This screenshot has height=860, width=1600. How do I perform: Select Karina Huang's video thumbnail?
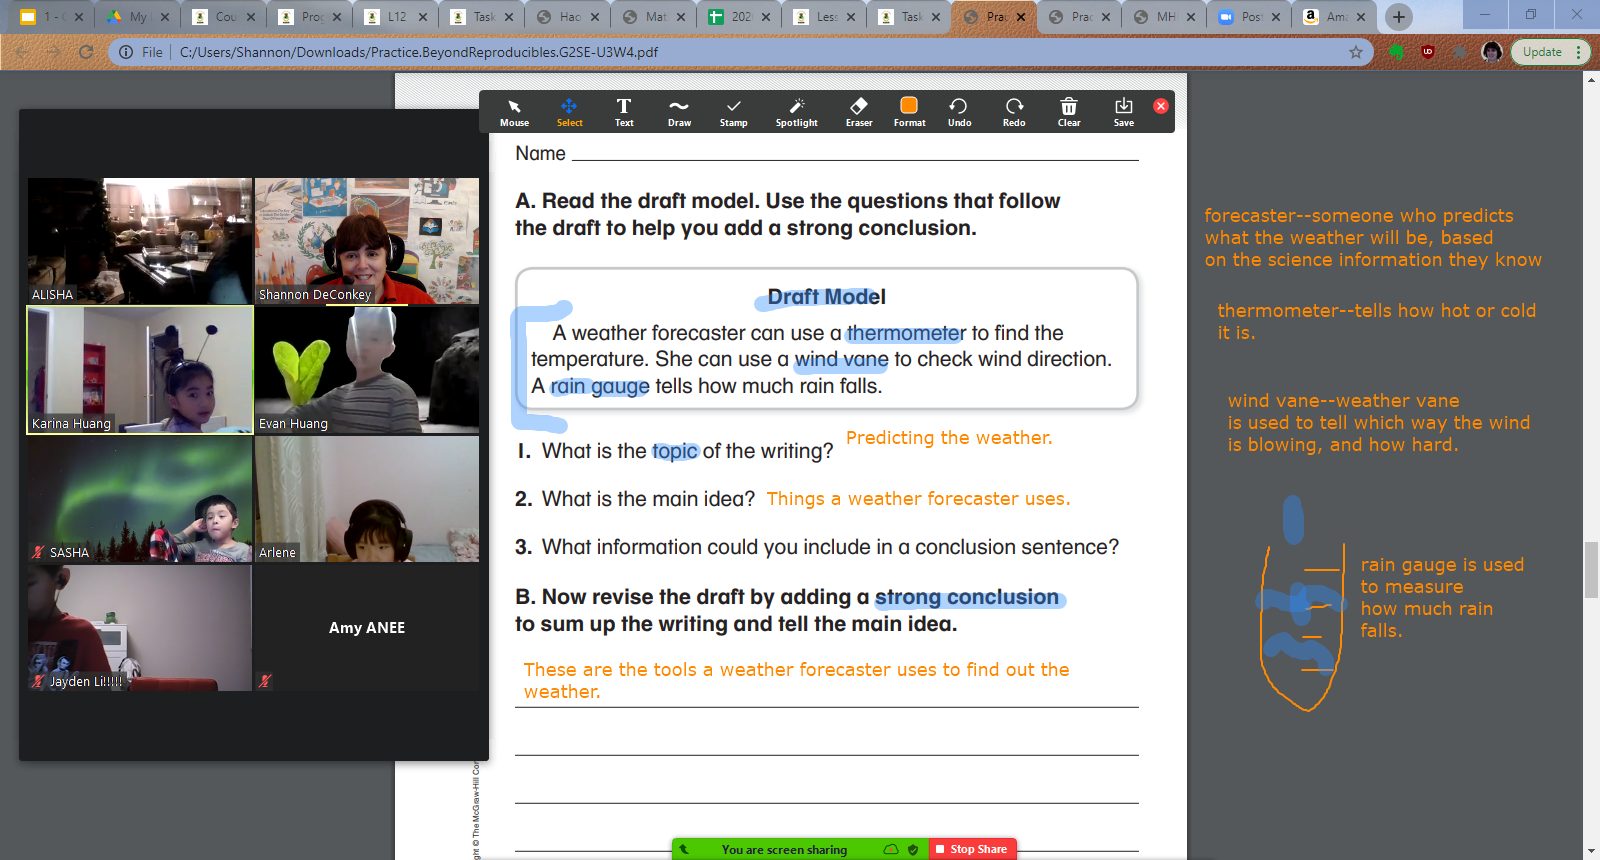click(140, 370)
